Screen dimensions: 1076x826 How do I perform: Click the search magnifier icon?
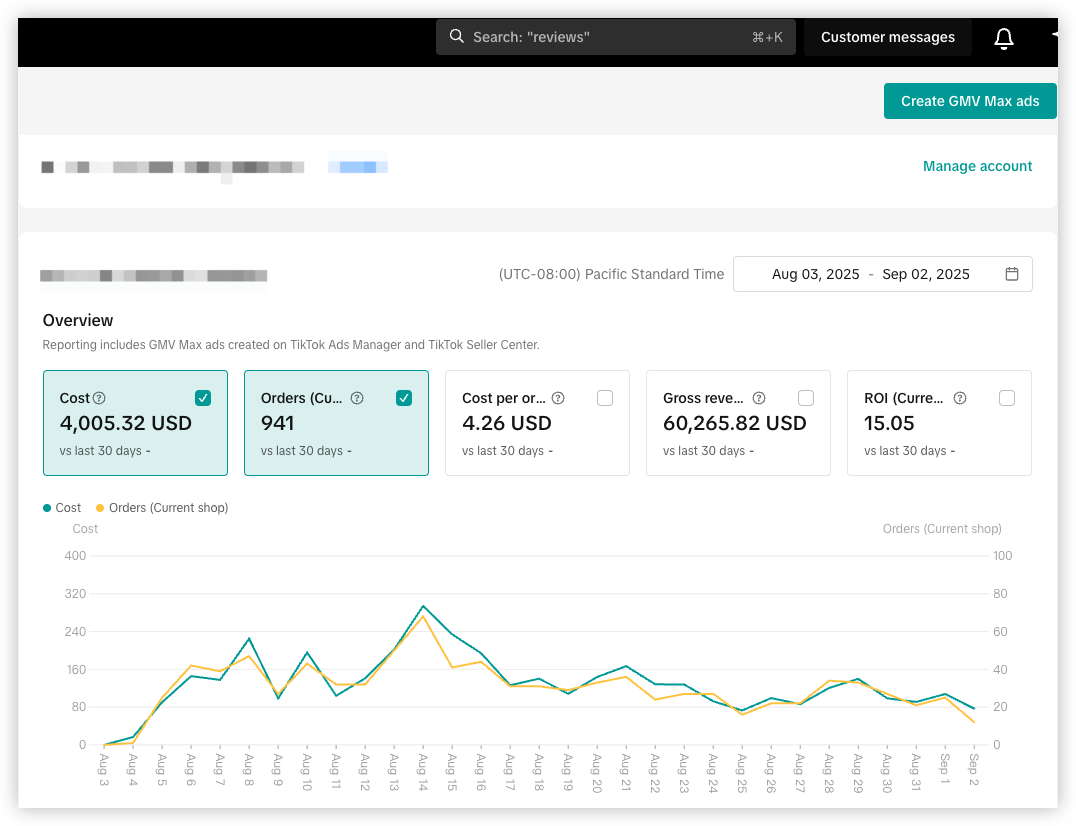click(x=457, y=37)
